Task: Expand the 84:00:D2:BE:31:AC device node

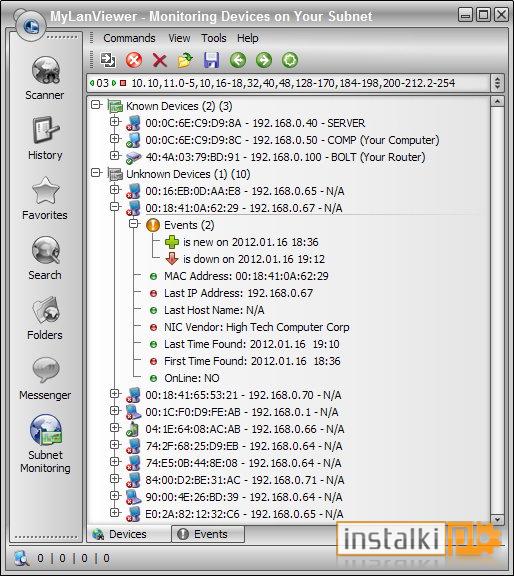Action: pos(115,478)
